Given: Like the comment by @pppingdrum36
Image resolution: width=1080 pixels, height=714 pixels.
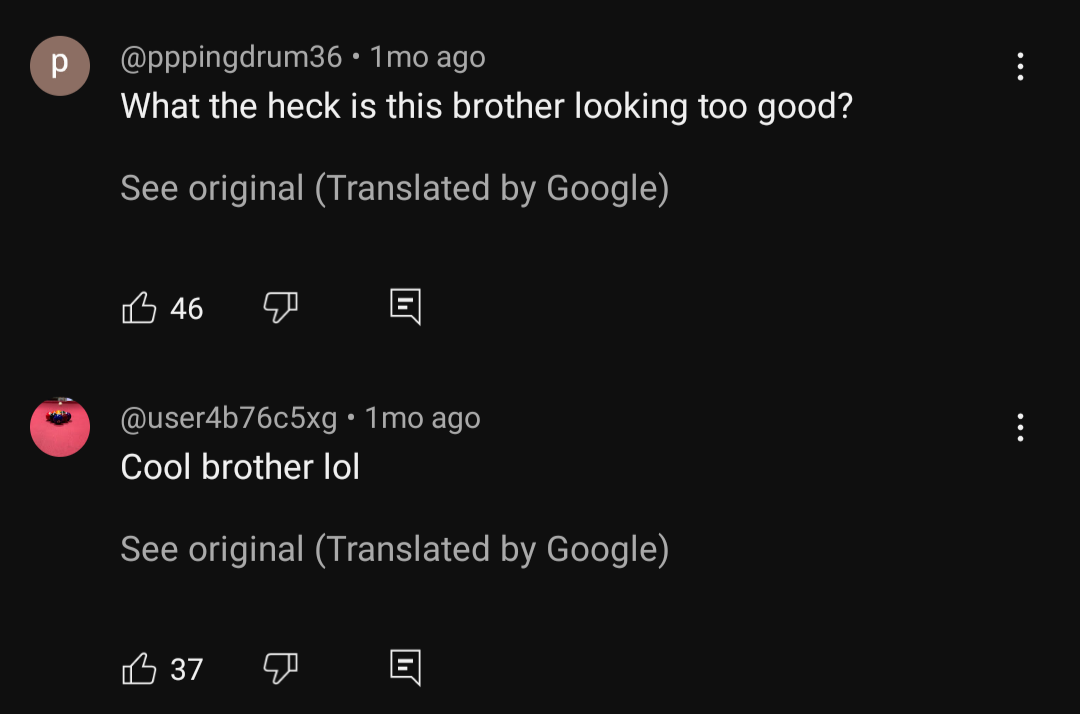Looking at the screenshot, I should (139, 308).
